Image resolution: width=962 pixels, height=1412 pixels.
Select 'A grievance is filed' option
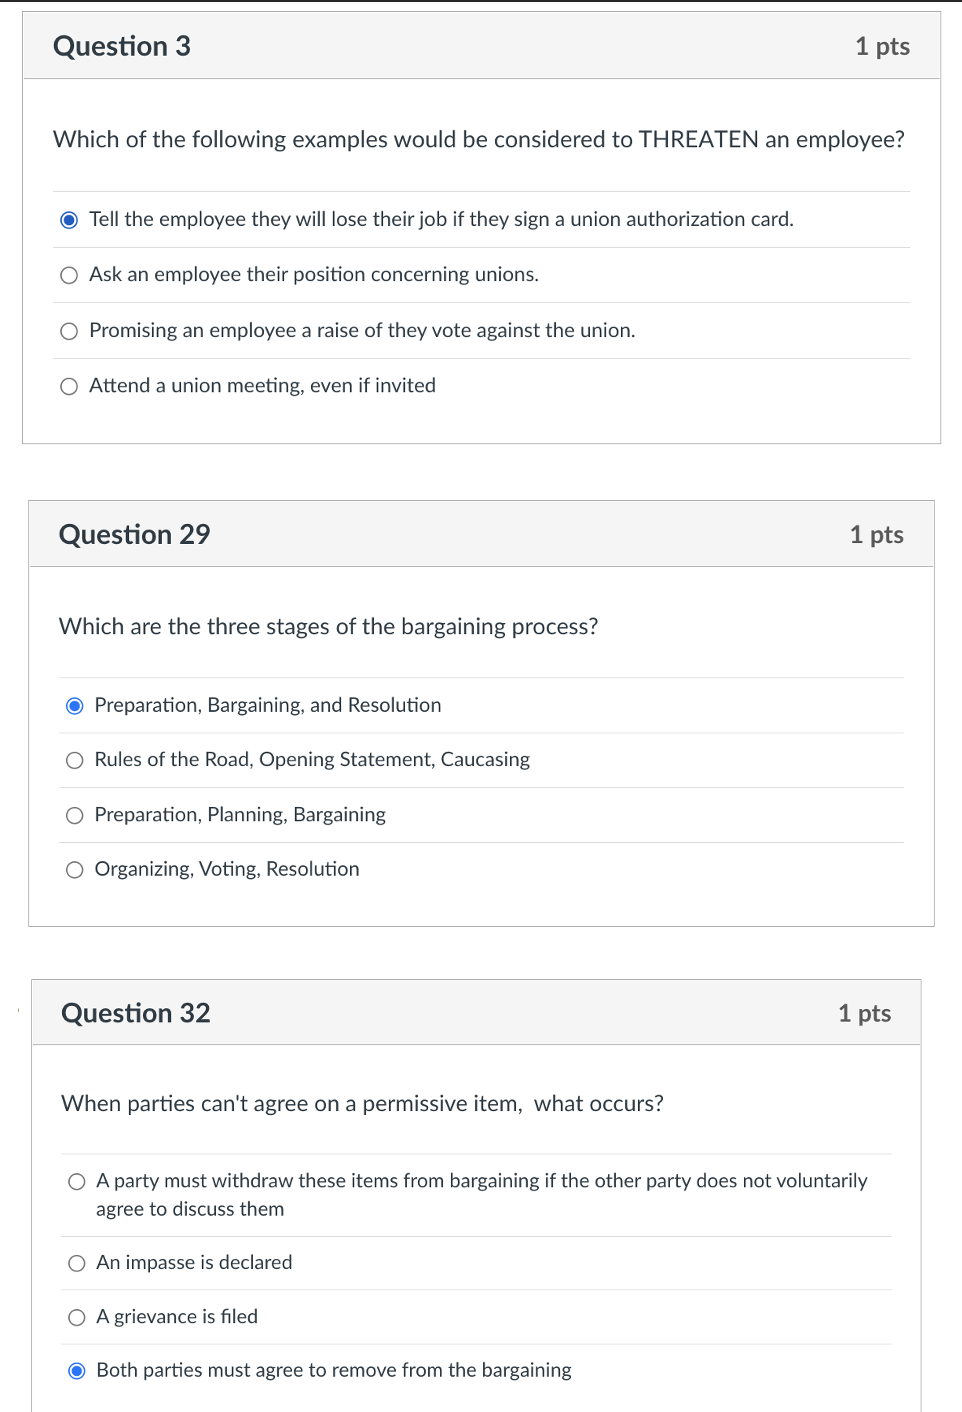coord(77,1317)
